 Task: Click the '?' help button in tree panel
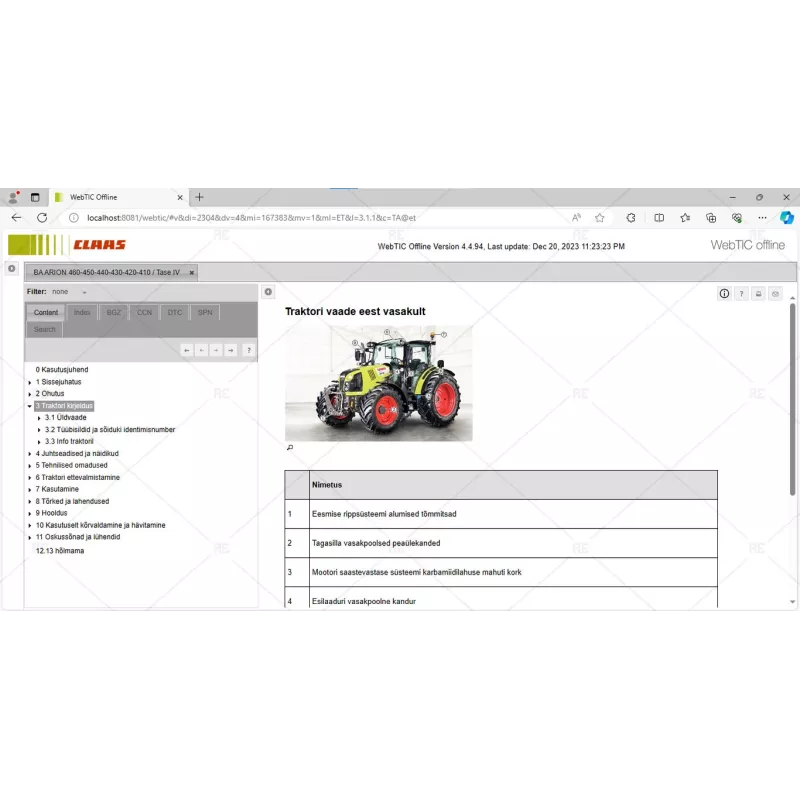click(x=248, y=350)
